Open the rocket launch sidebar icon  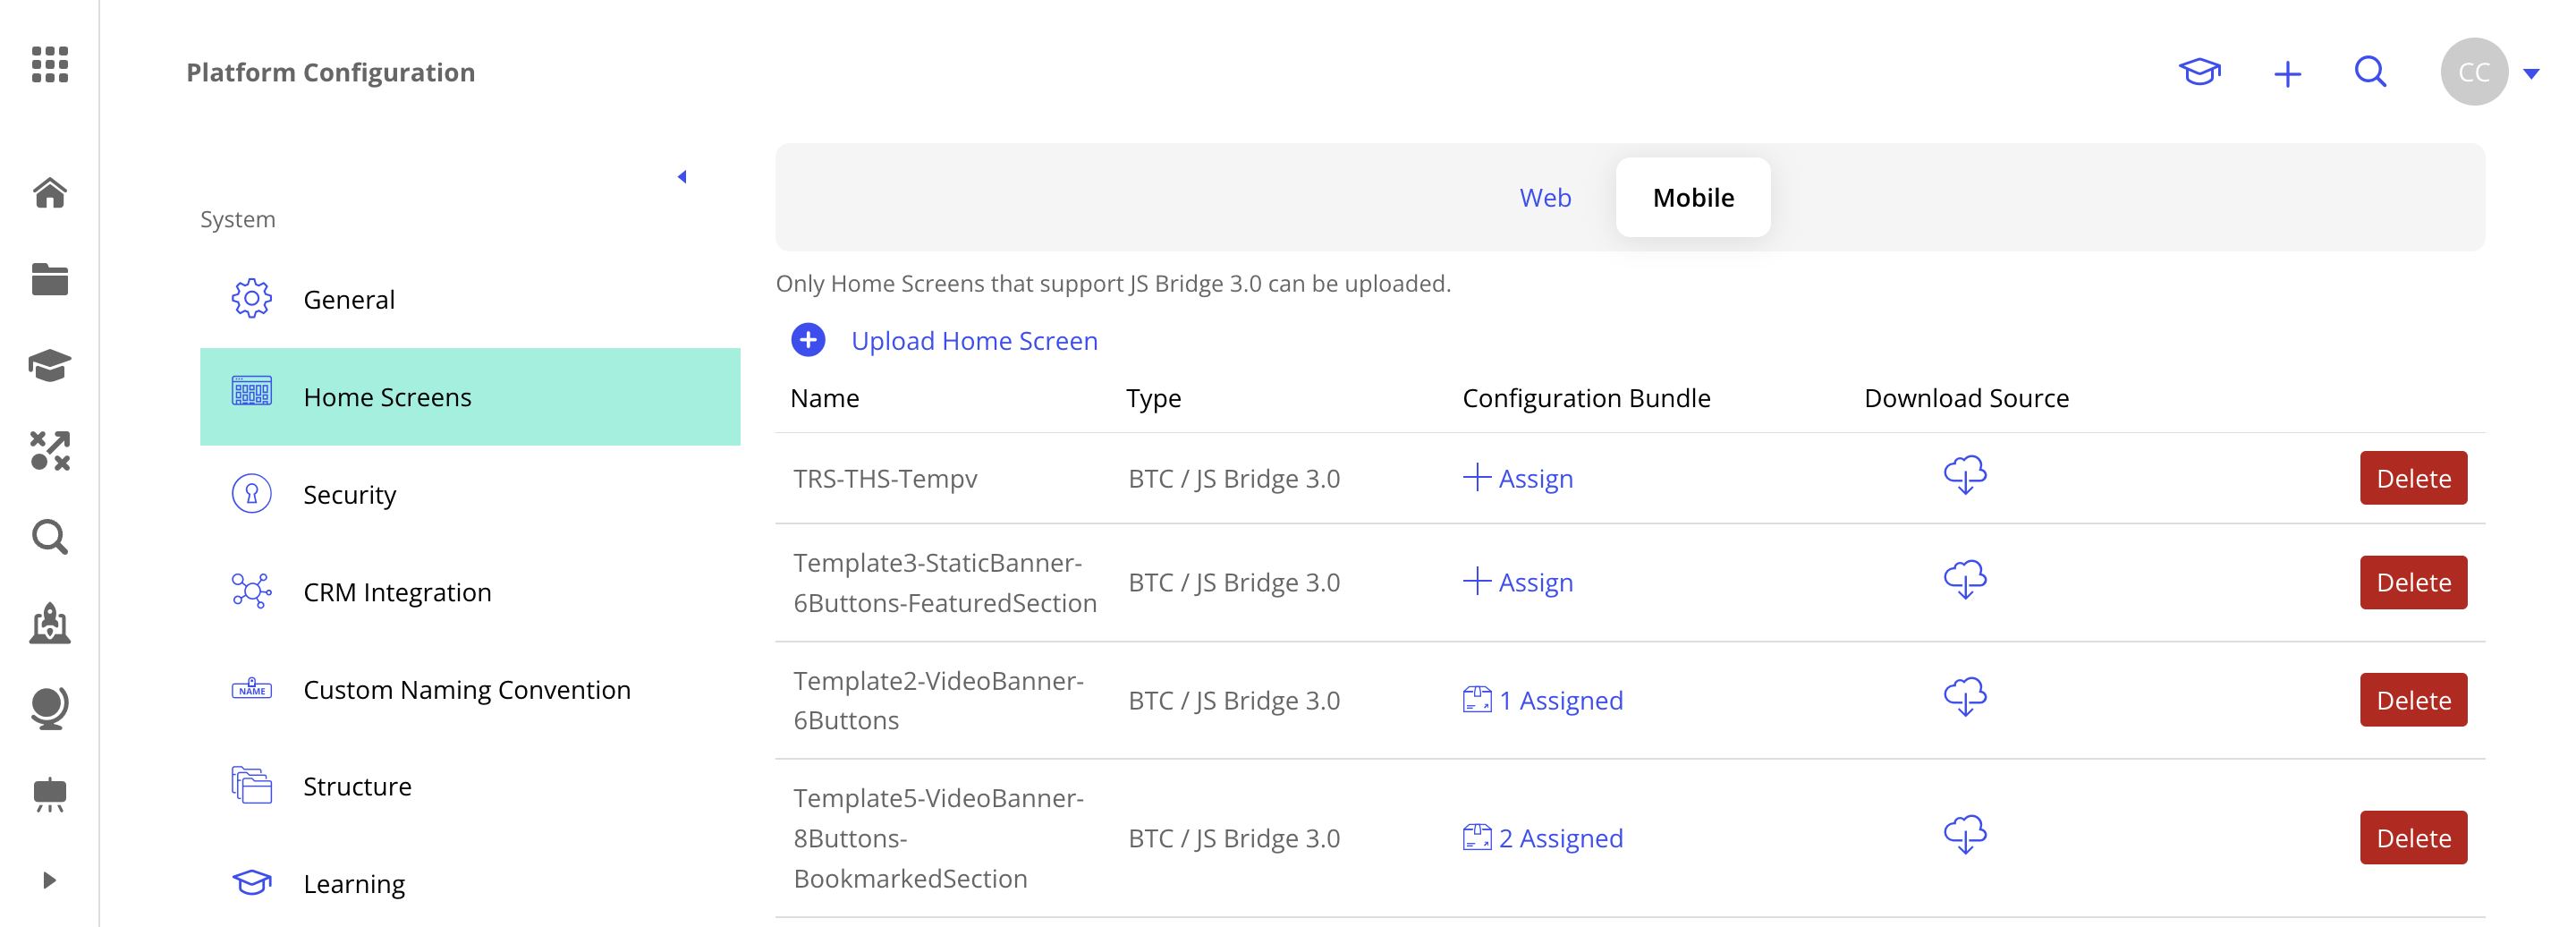coord(49,624)
